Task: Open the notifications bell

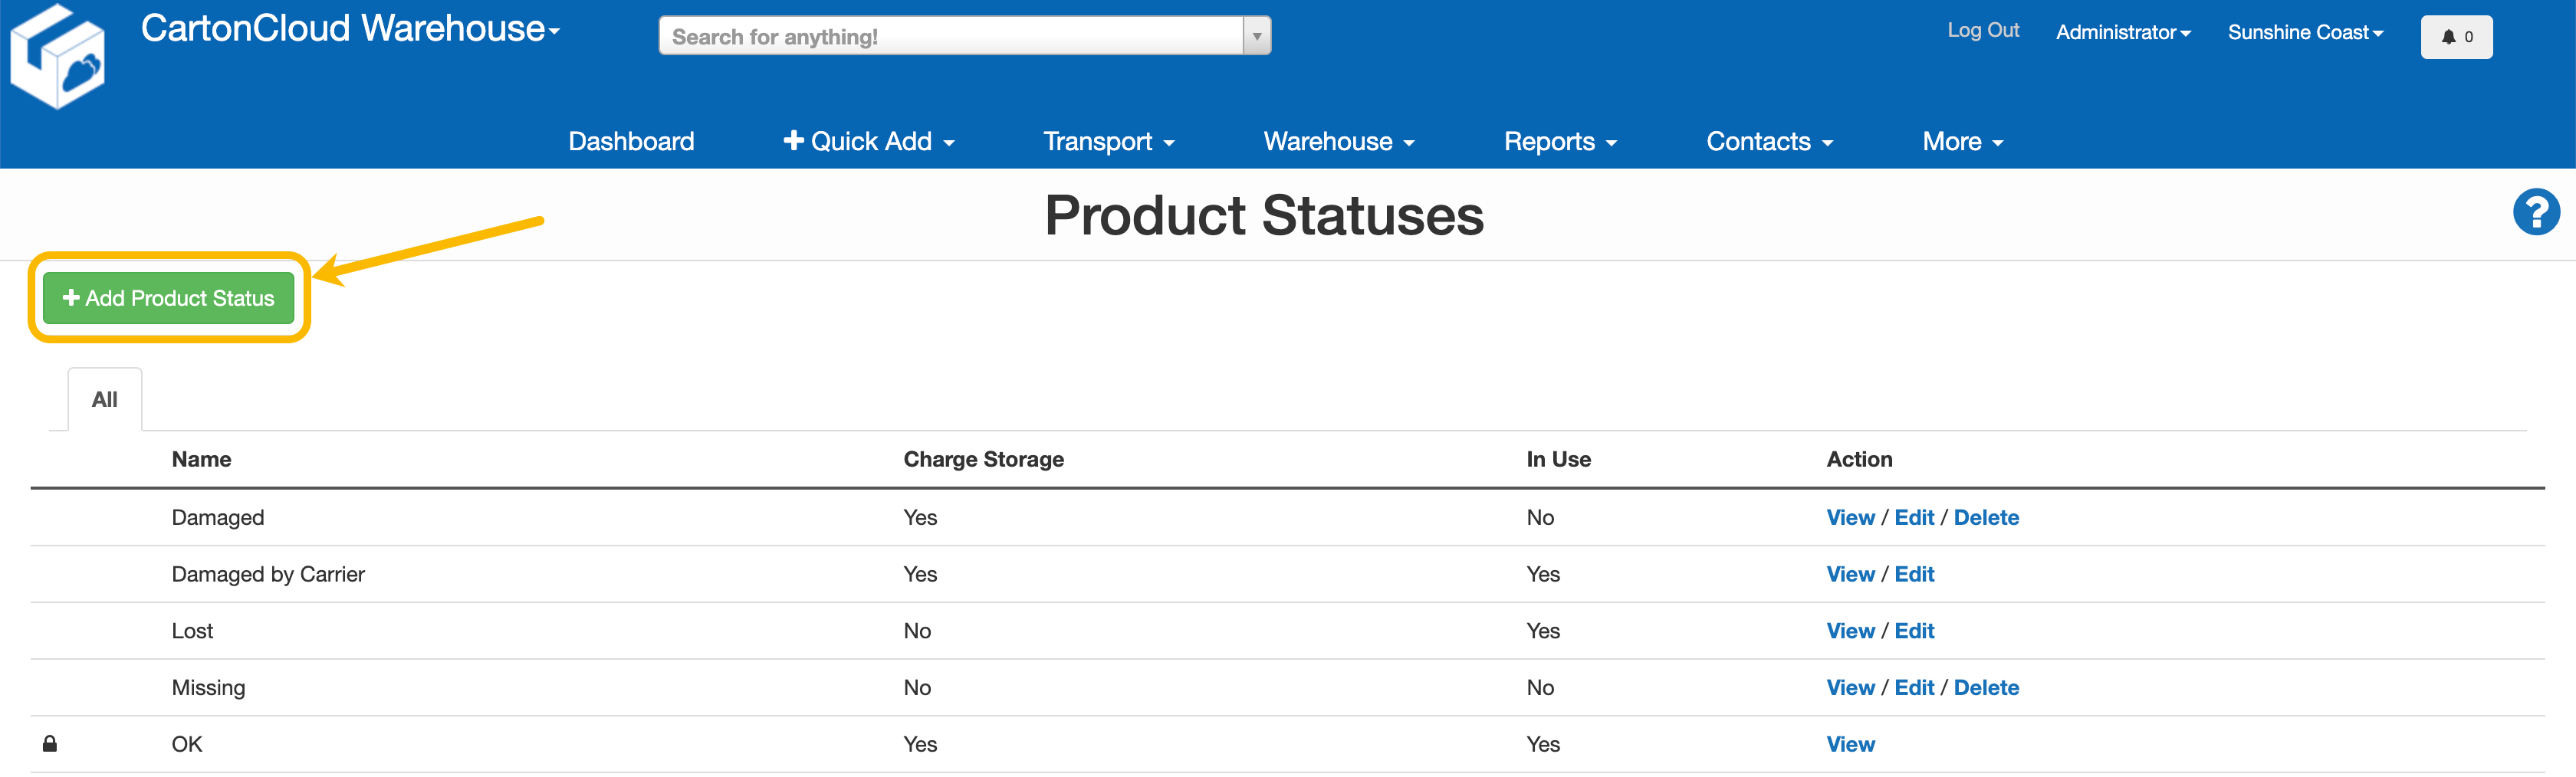Action: coord(2456,37)
